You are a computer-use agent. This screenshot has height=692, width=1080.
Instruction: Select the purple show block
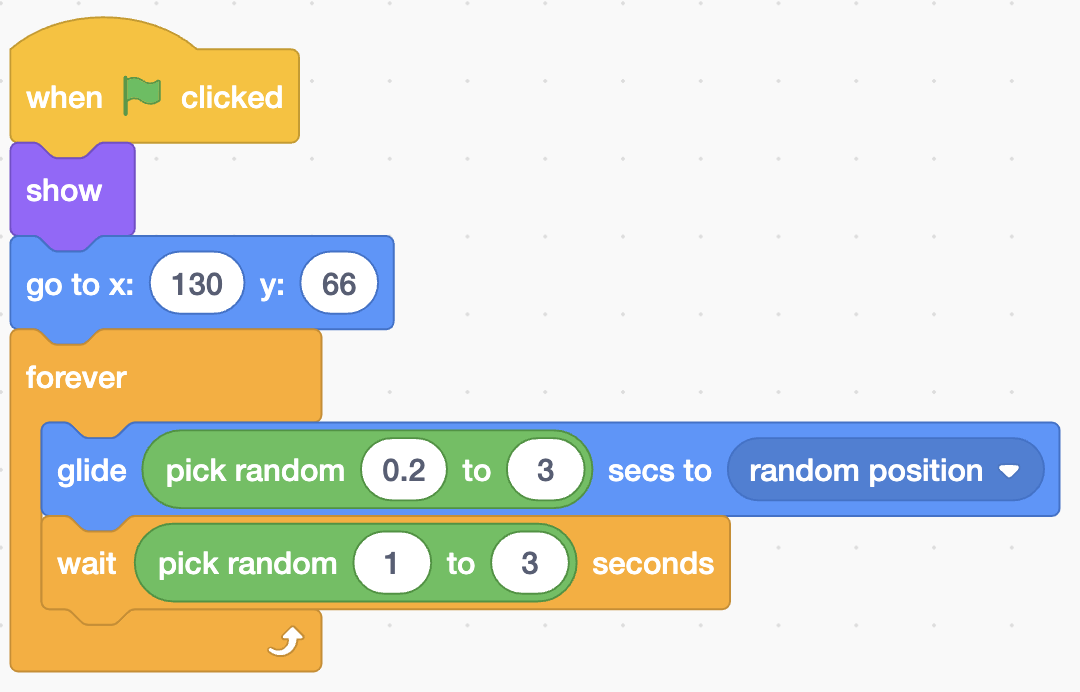point(72,191)
